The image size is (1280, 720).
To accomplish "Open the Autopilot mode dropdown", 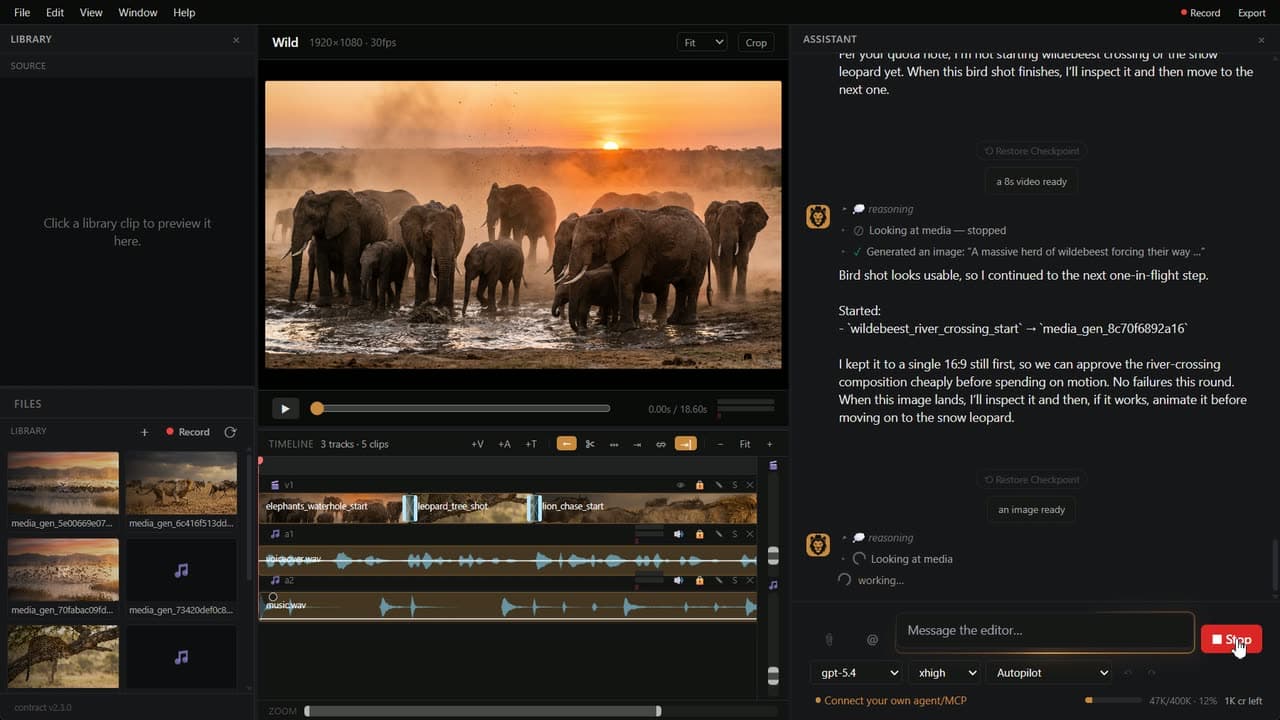I will [1049, 673].
